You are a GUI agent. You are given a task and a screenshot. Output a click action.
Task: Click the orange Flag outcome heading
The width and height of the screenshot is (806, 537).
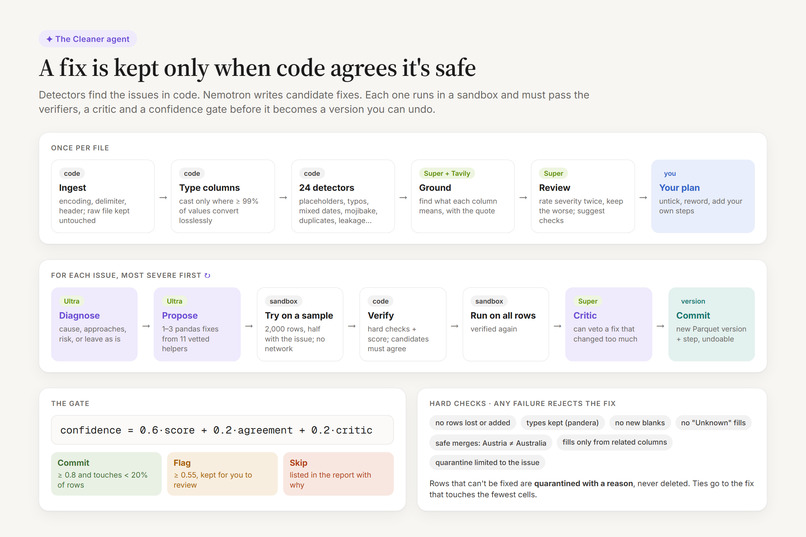[182, 462]
